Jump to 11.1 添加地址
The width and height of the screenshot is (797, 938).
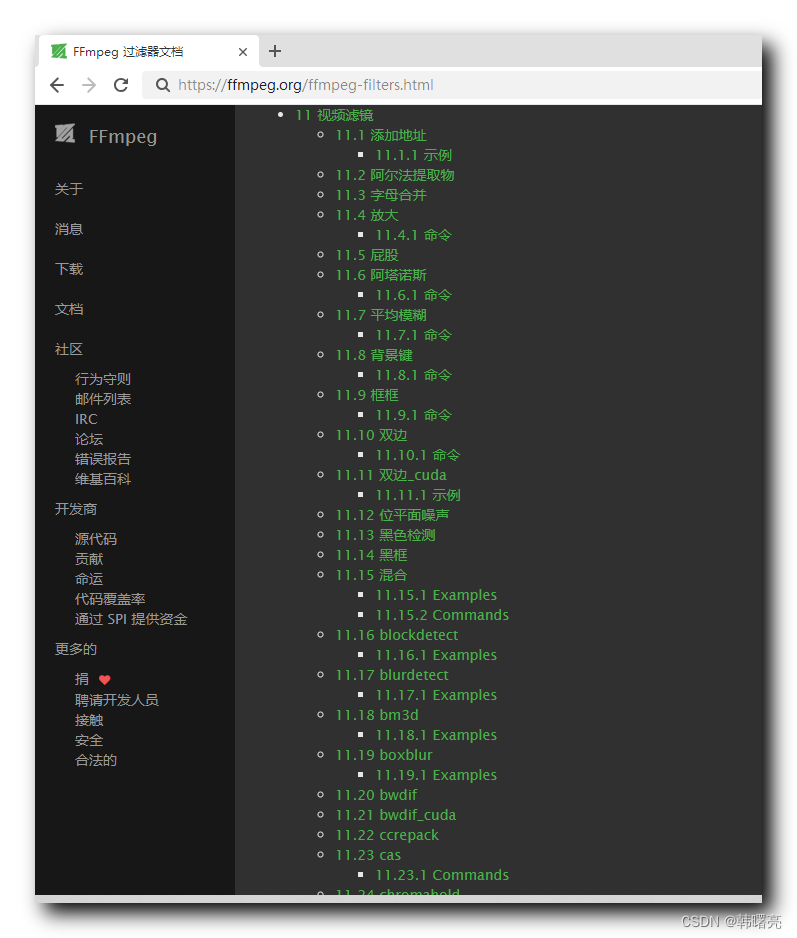(381, 135)
